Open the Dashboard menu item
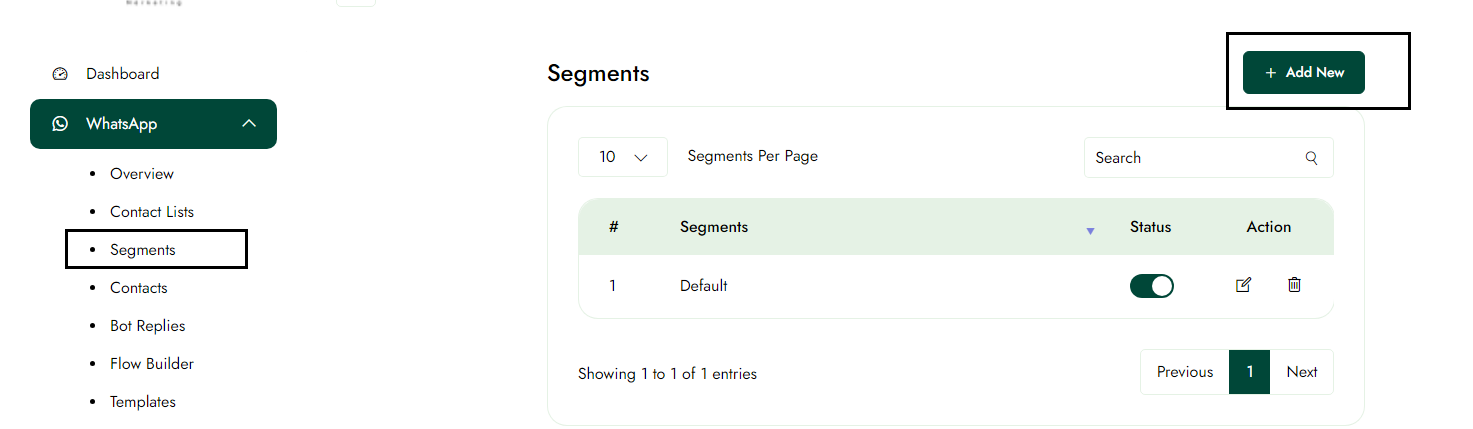Screen dimensions: 1473x429 pos(122,74)
